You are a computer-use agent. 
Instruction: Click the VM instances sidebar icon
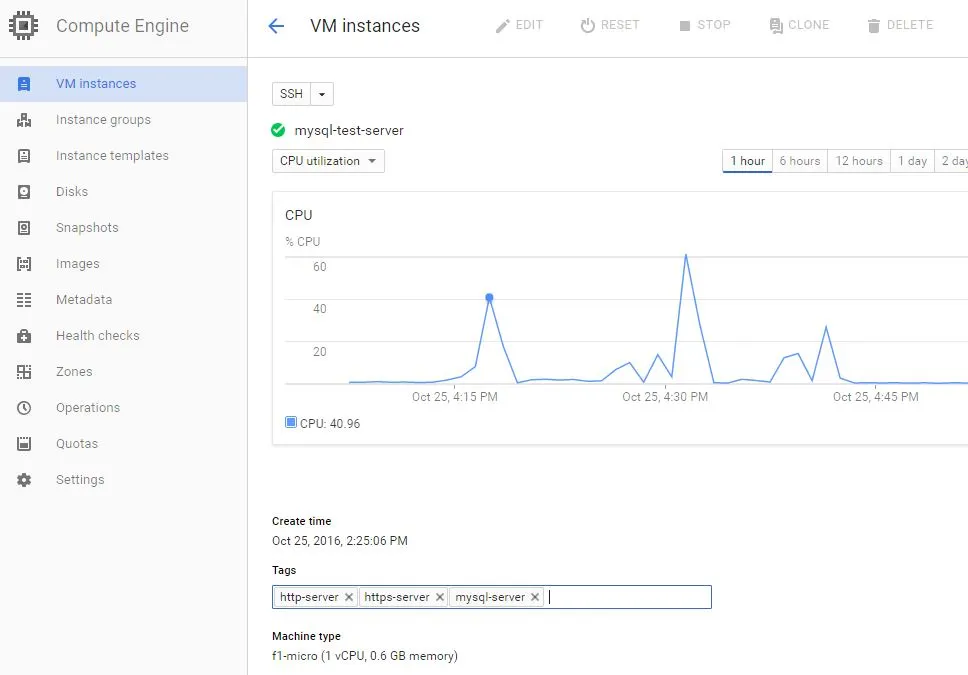pos(24,84)
